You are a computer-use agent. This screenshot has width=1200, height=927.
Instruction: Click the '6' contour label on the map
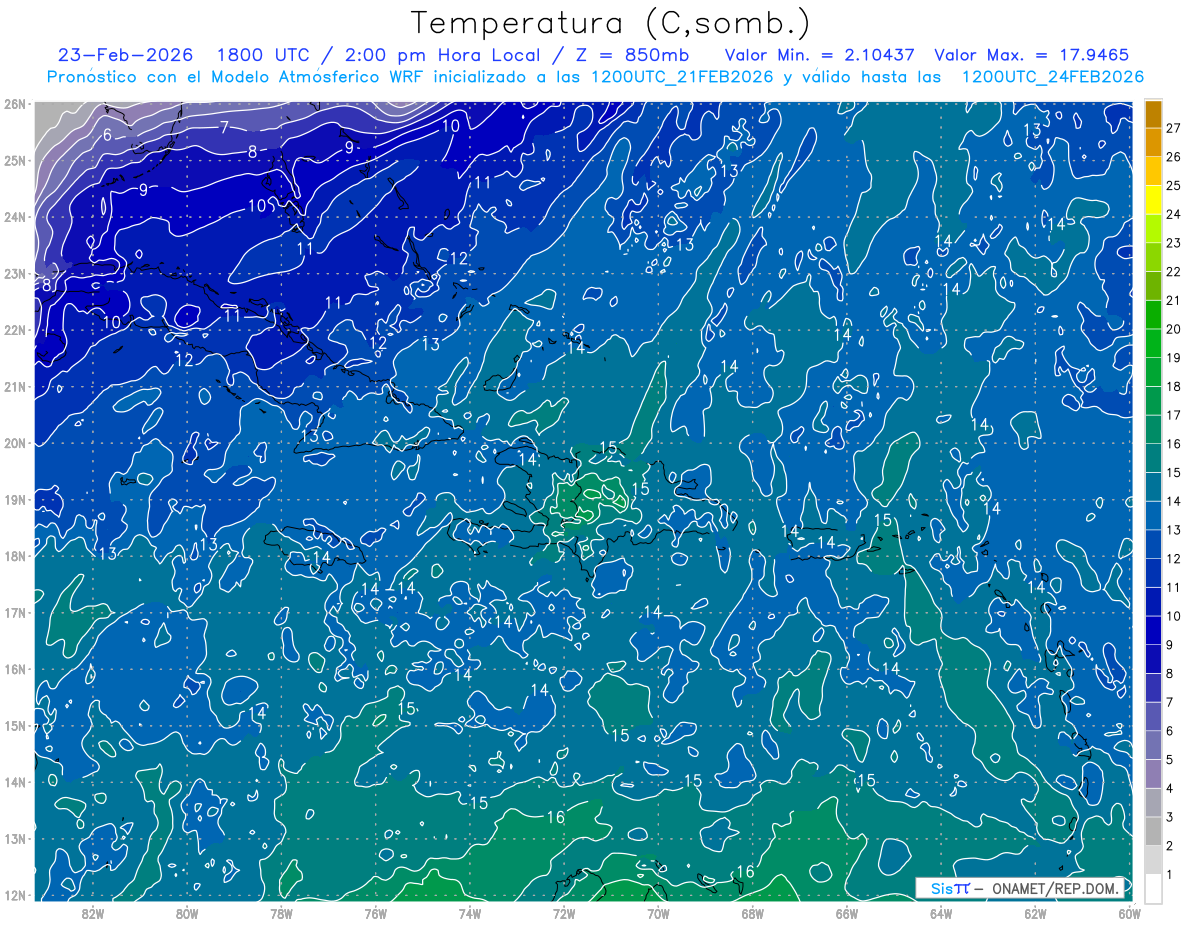(x=107, y=135)
